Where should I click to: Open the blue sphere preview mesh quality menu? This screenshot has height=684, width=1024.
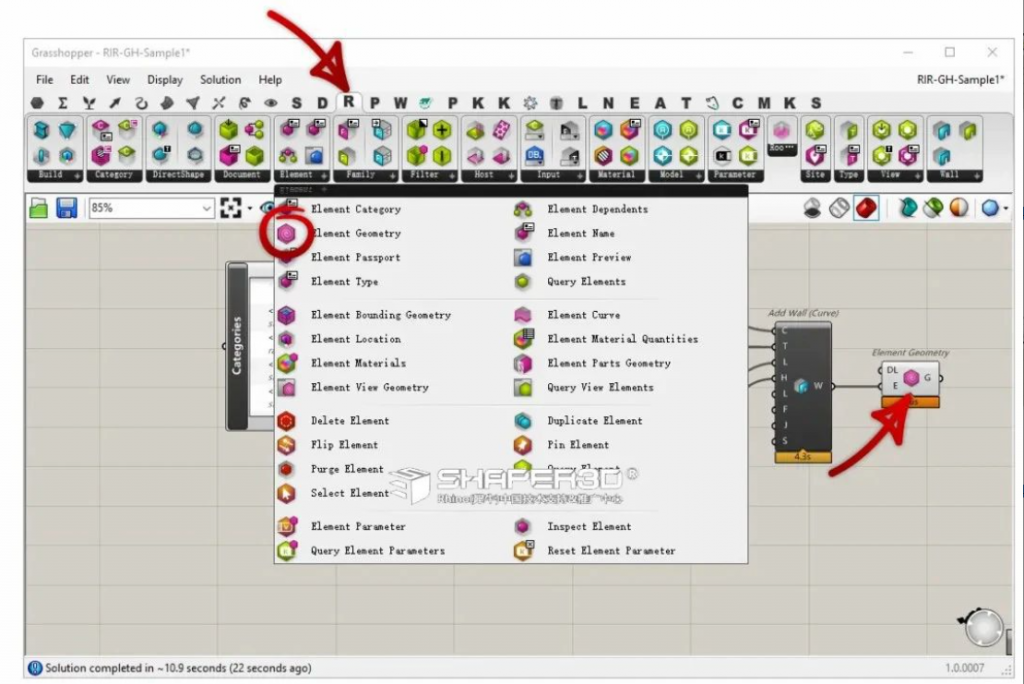pos(995,208)
